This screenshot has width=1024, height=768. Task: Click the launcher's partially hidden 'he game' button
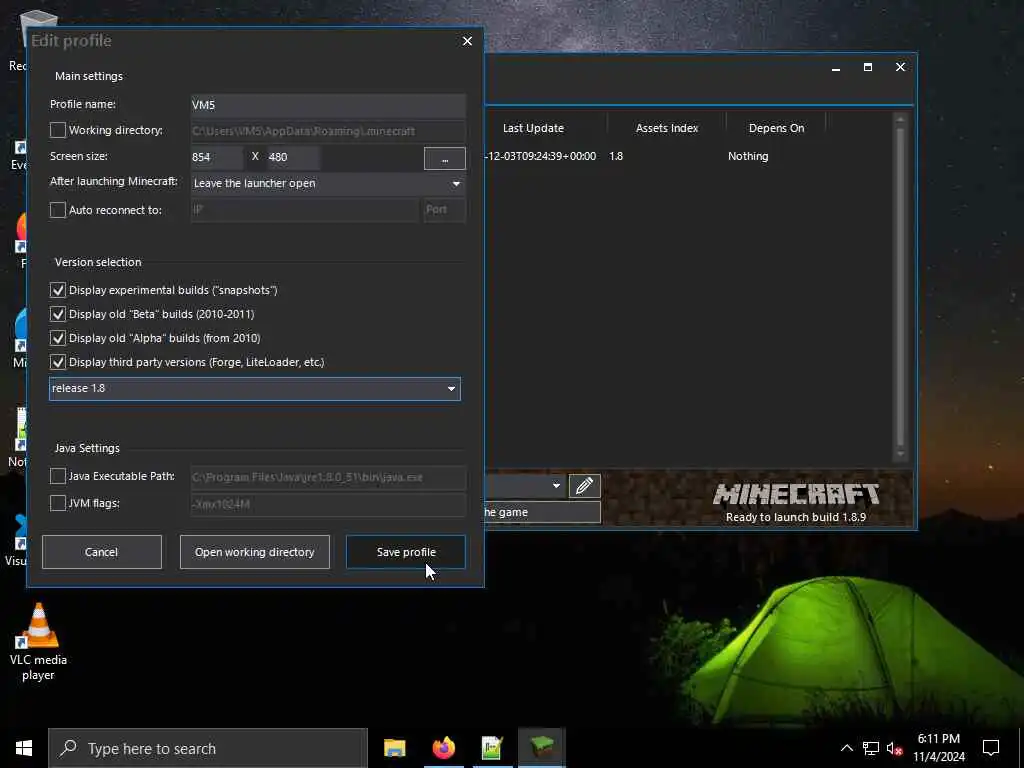click(542, 512)
